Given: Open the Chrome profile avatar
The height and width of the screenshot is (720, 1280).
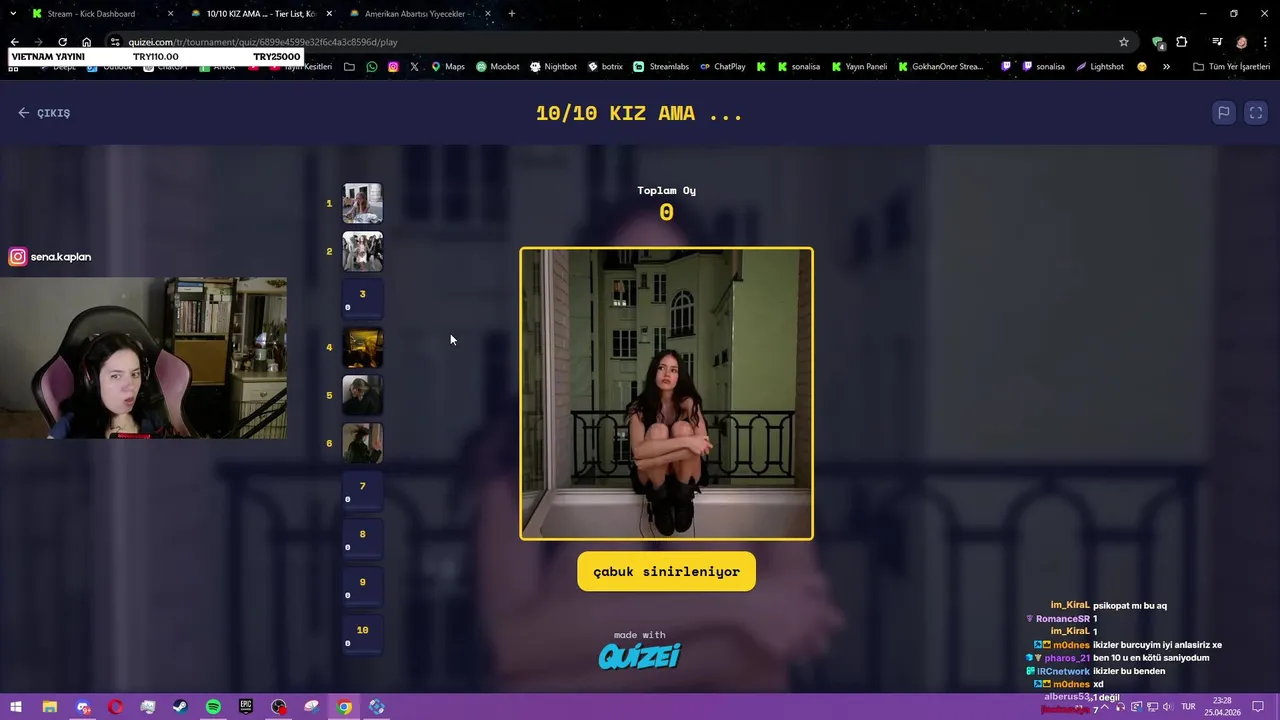Looking at the screenshot, I should pyautogui.click(x=1241, y=42).
